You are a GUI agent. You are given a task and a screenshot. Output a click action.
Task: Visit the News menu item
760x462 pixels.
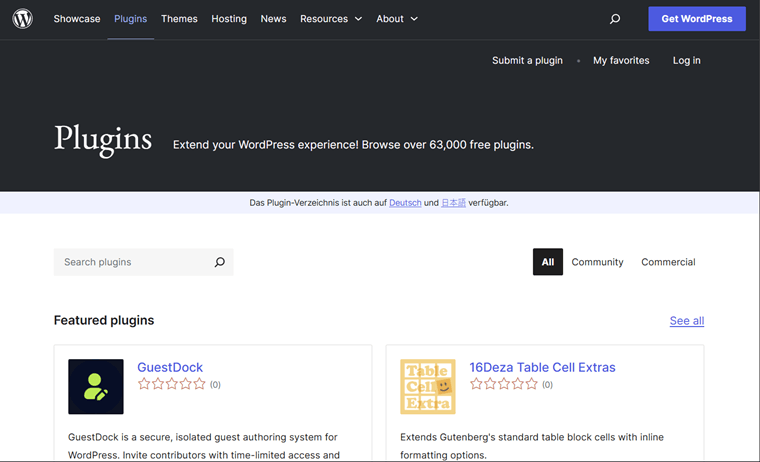click(x=273, y=19)
